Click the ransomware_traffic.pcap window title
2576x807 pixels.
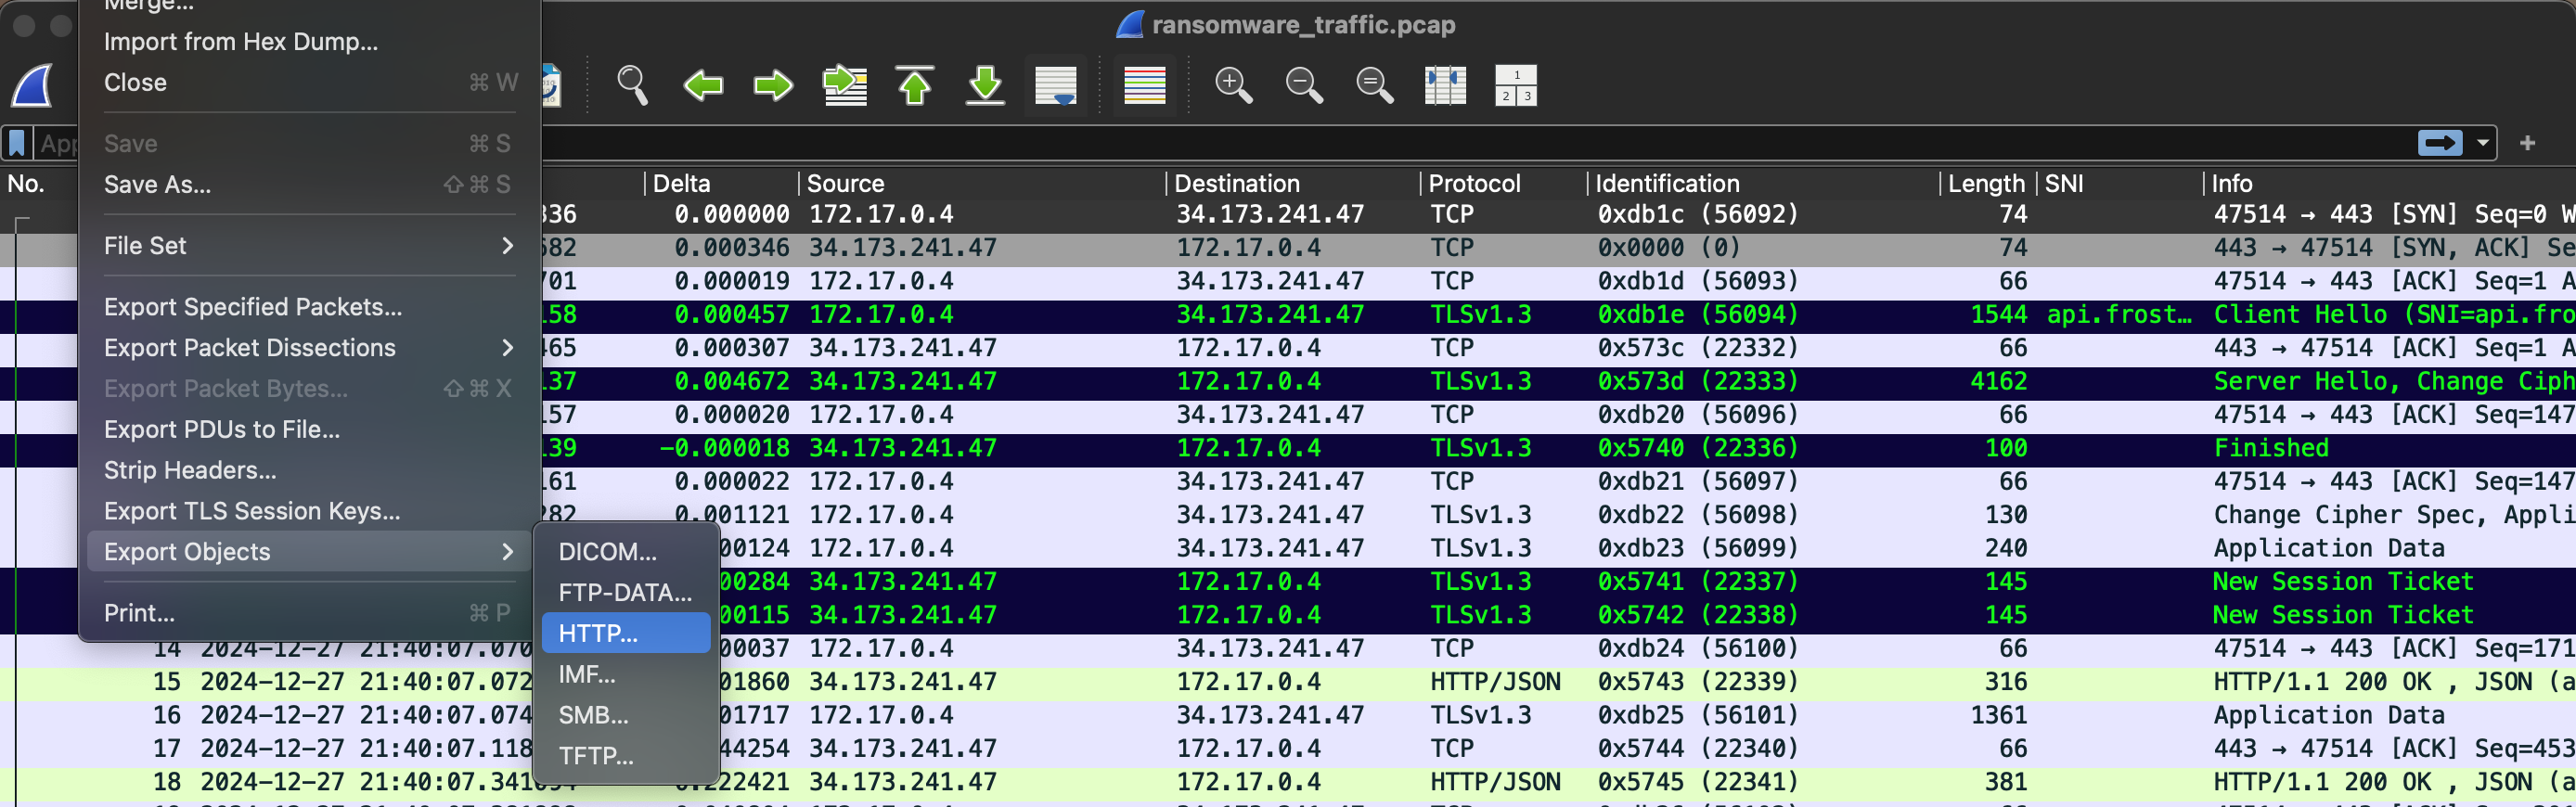[1303, 25]
